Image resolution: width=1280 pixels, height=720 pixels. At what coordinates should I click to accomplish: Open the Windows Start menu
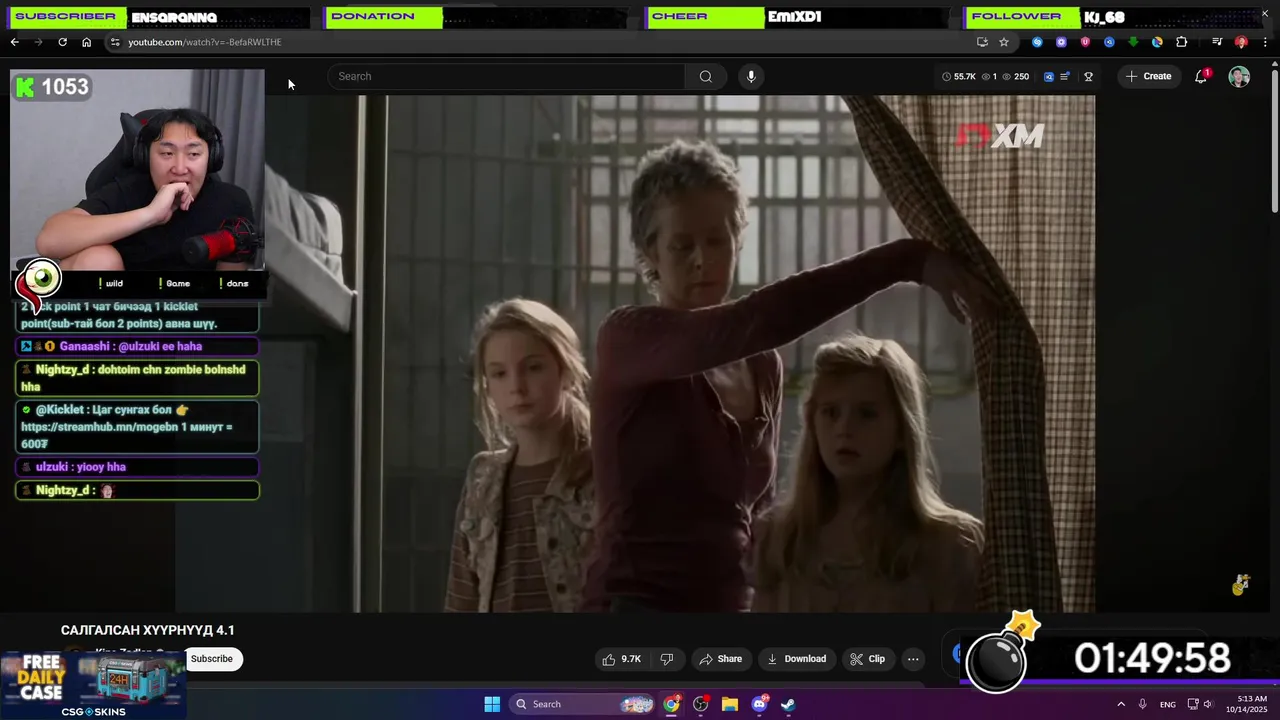(492, 704)
